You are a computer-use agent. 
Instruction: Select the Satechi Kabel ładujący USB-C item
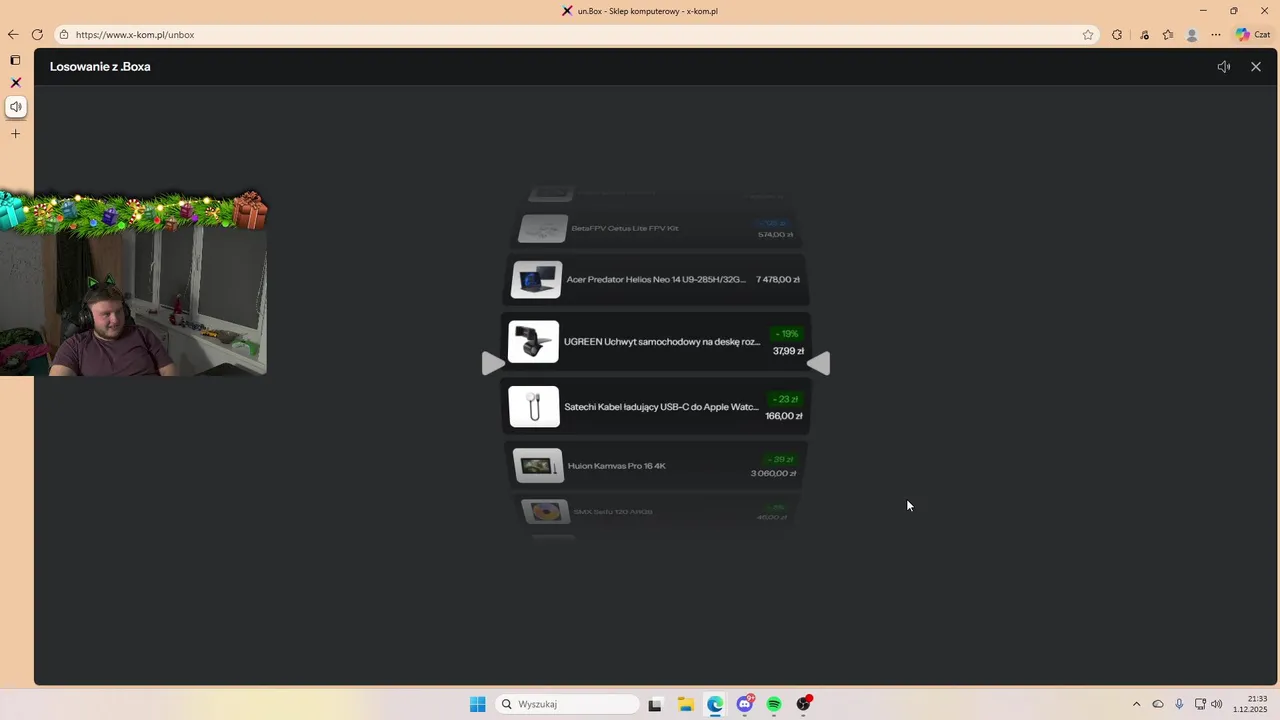pos(656,407)
